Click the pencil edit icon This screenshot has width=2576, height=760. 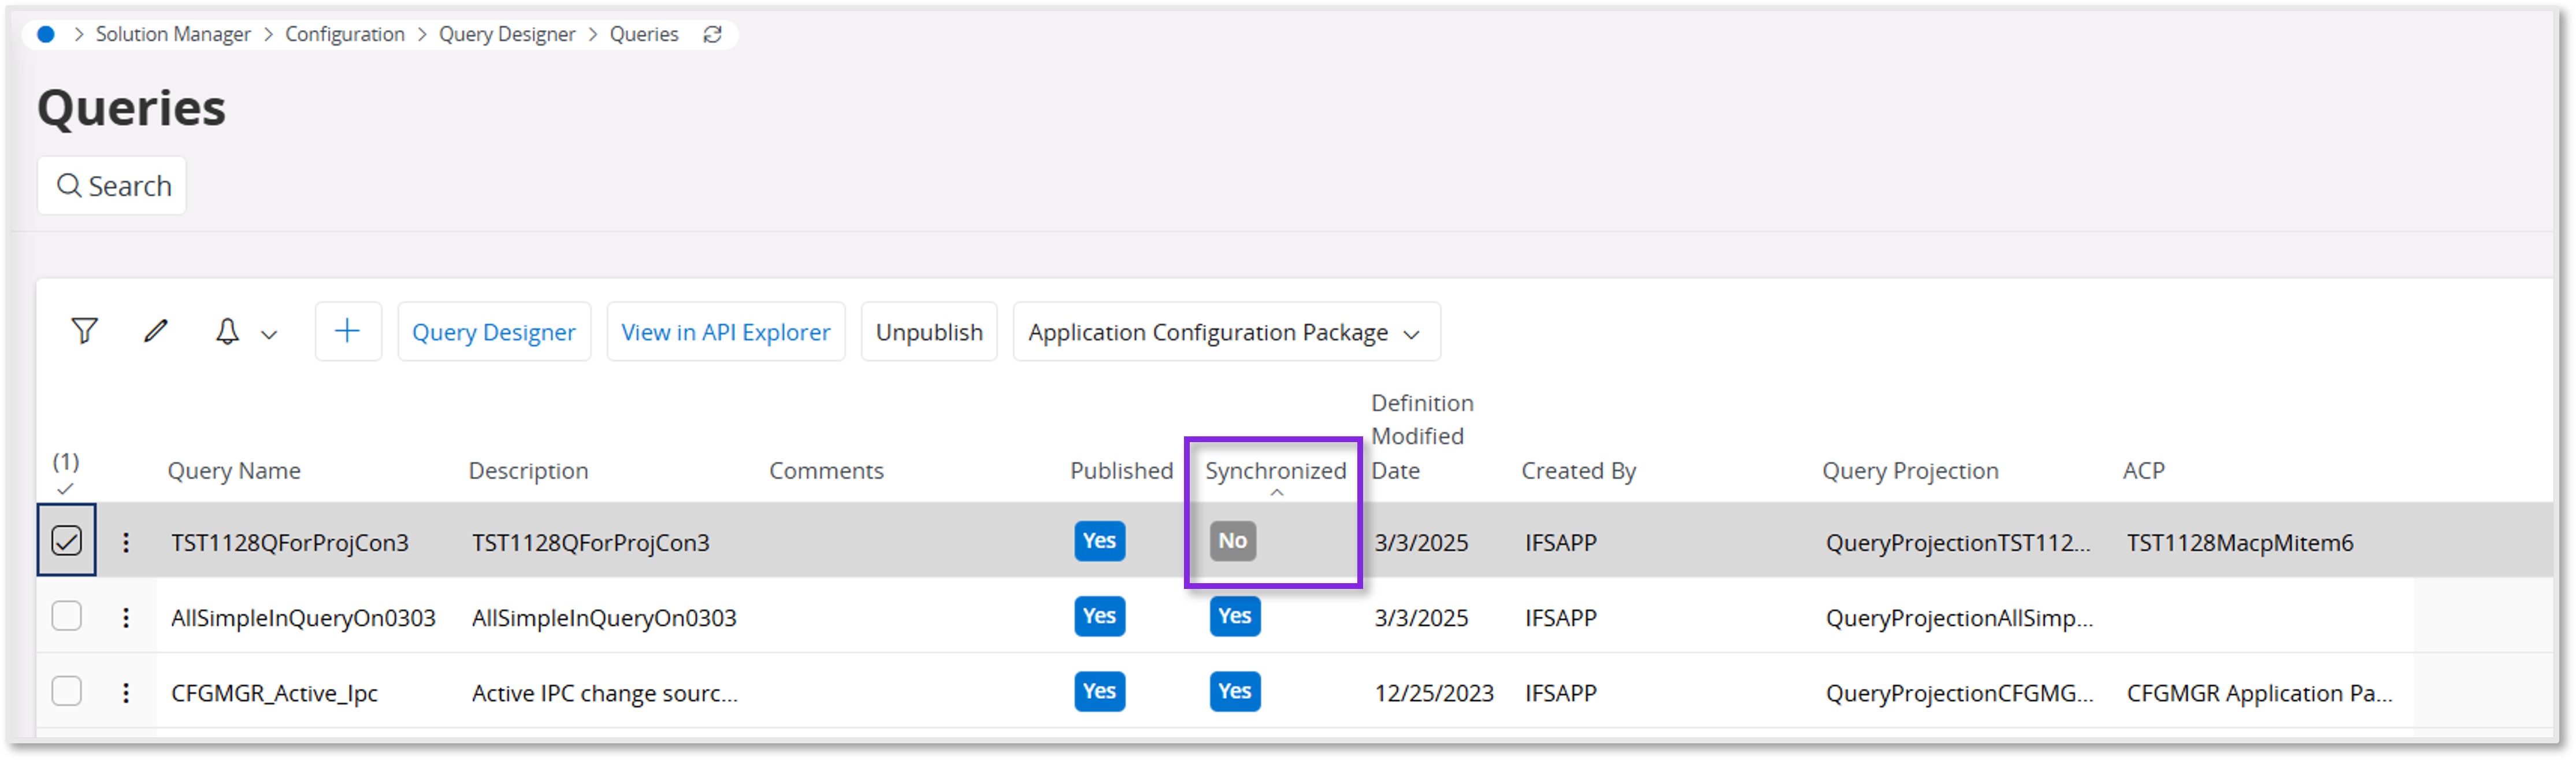click(x=155, y=331)
